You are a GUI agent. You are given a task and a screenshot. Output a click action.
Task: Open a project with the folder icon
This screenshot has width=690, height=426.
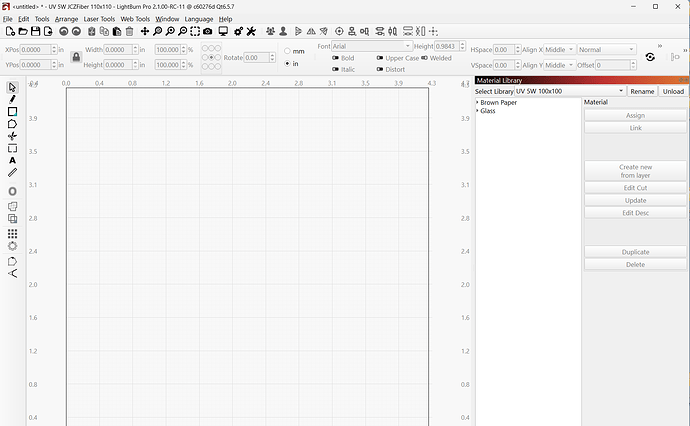tap(23, 31)
